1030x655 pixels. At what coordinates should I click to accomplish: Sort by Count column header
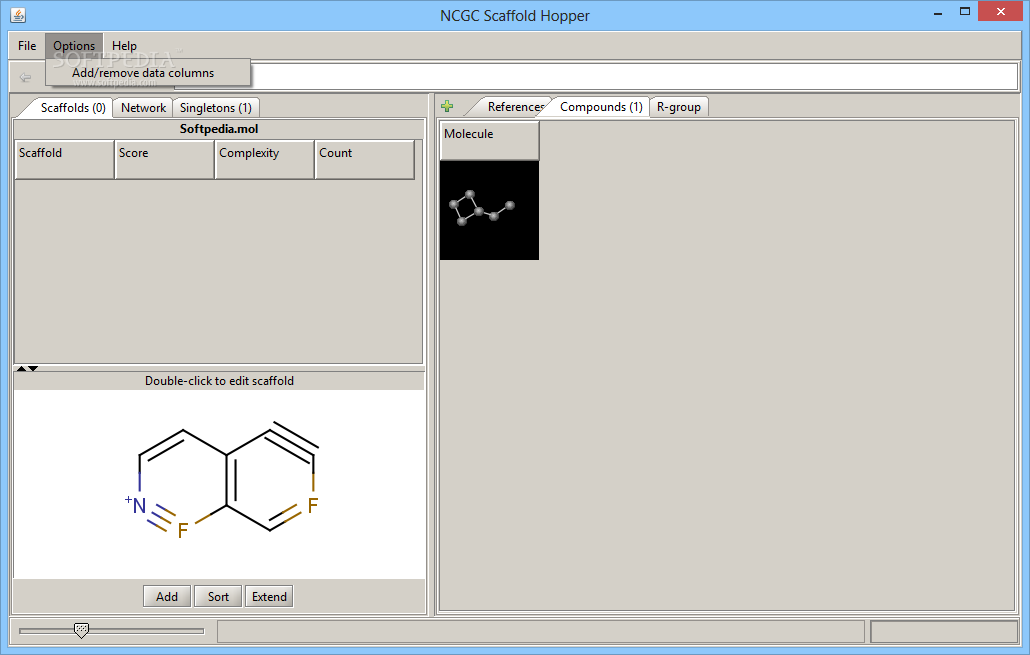pyautogui.click(x=365, y=159)
